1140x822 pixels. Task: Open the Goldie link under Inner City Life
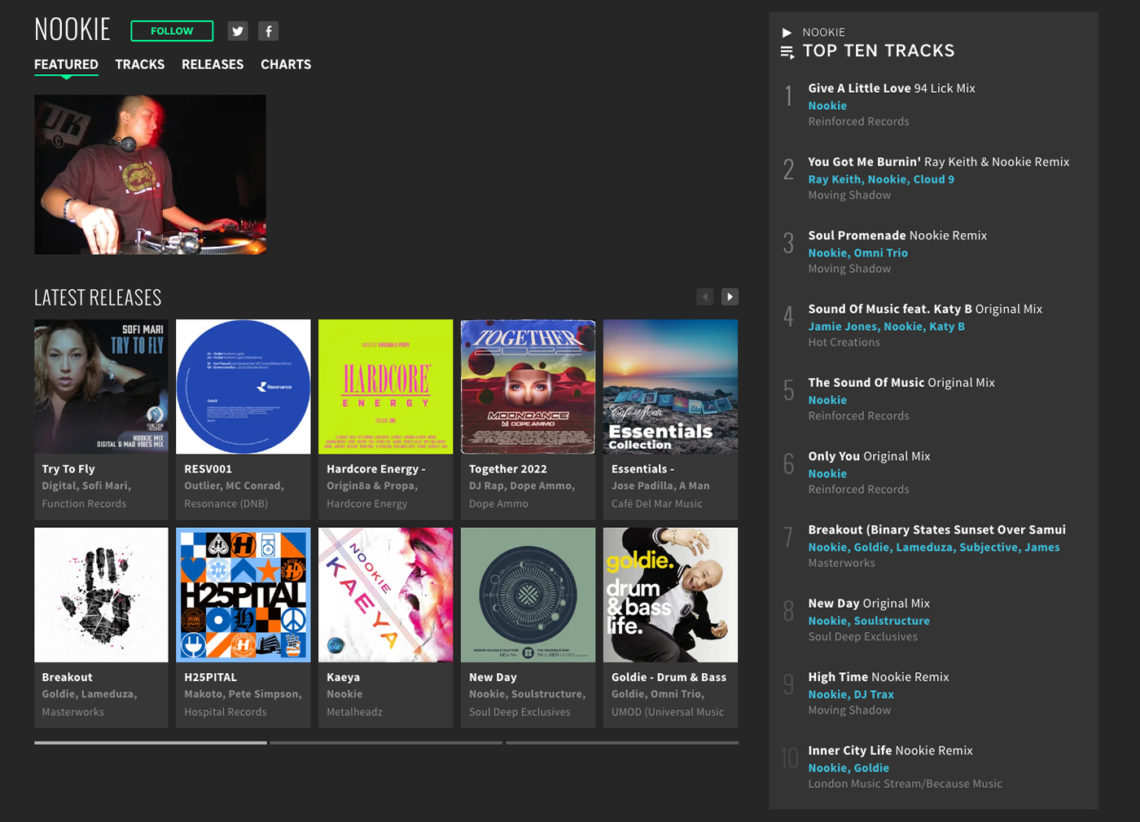click(872, 768)
